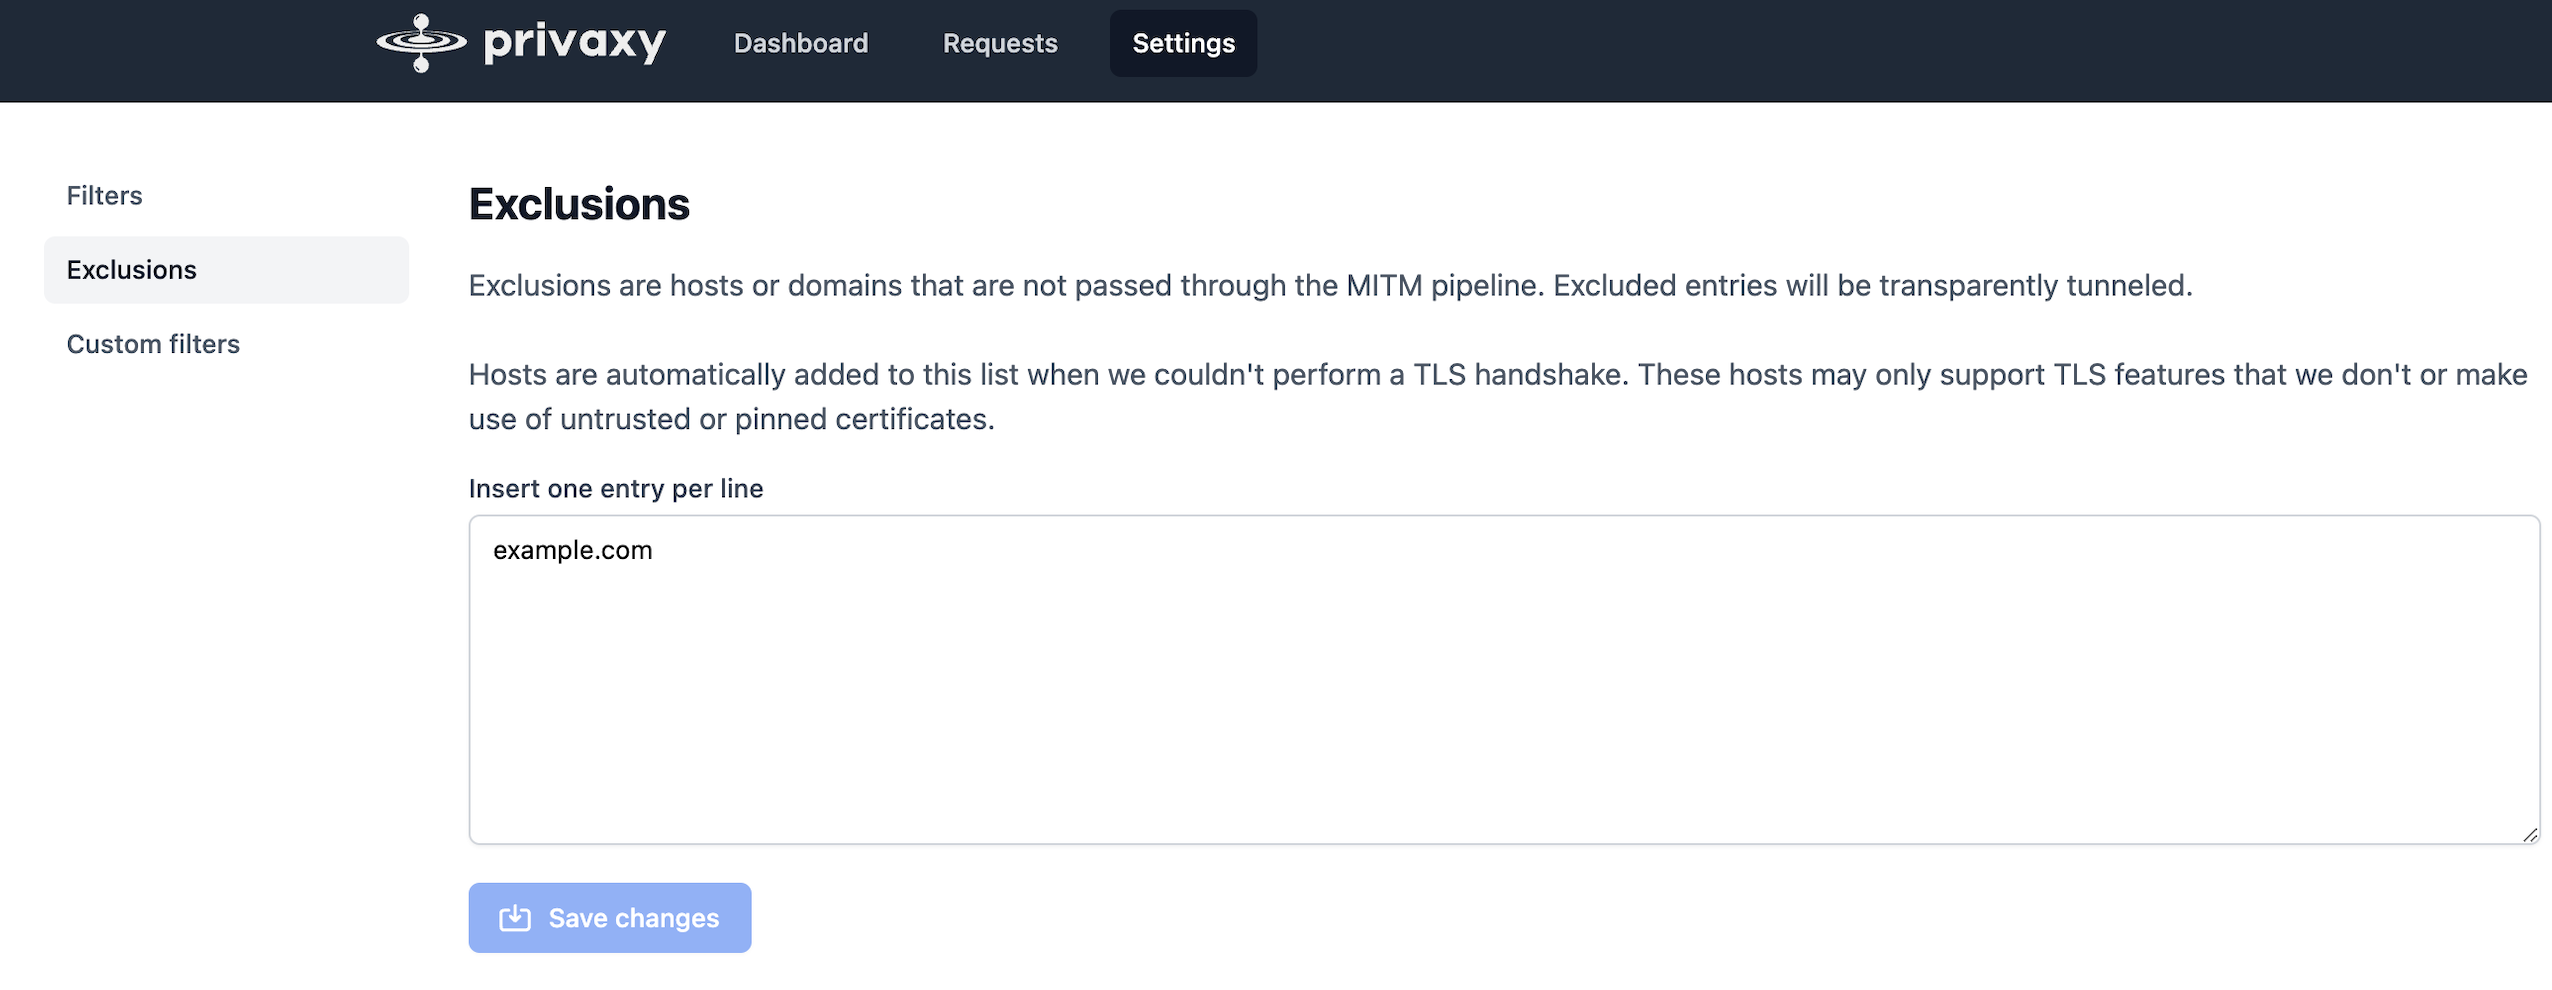Viewport: 2552px width, 990px height.
Task: Focus the empty area of exclusions textarea
Action: (1504, 710)
